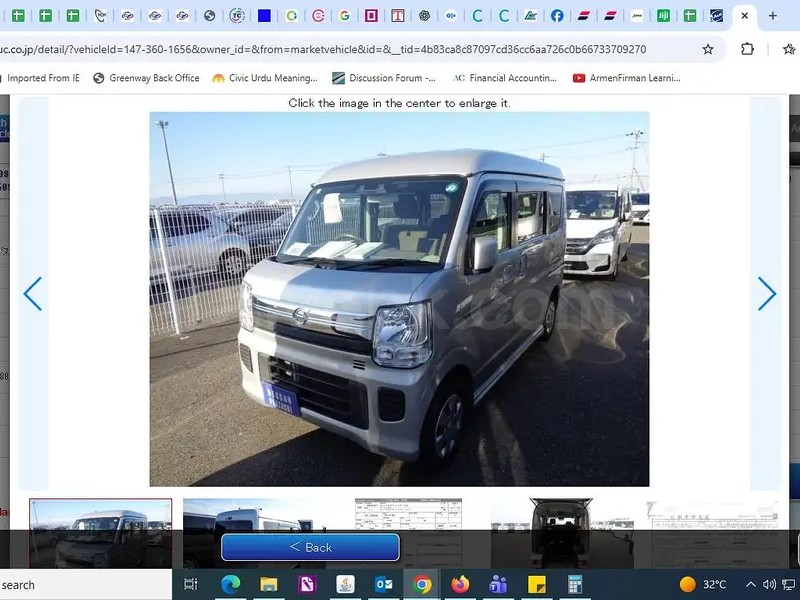Screen dimensions: 800x600
Task: Select the last document scan thumbnail
Action: point(713,533)
